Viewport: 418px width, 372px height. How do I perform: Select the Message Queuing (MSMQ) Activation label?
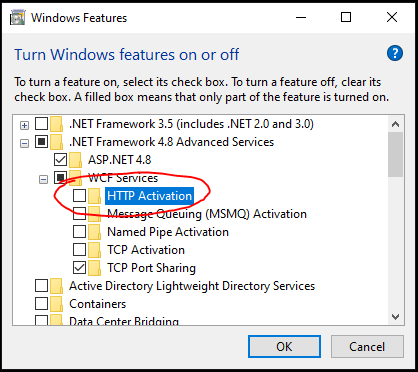(207, 214)
